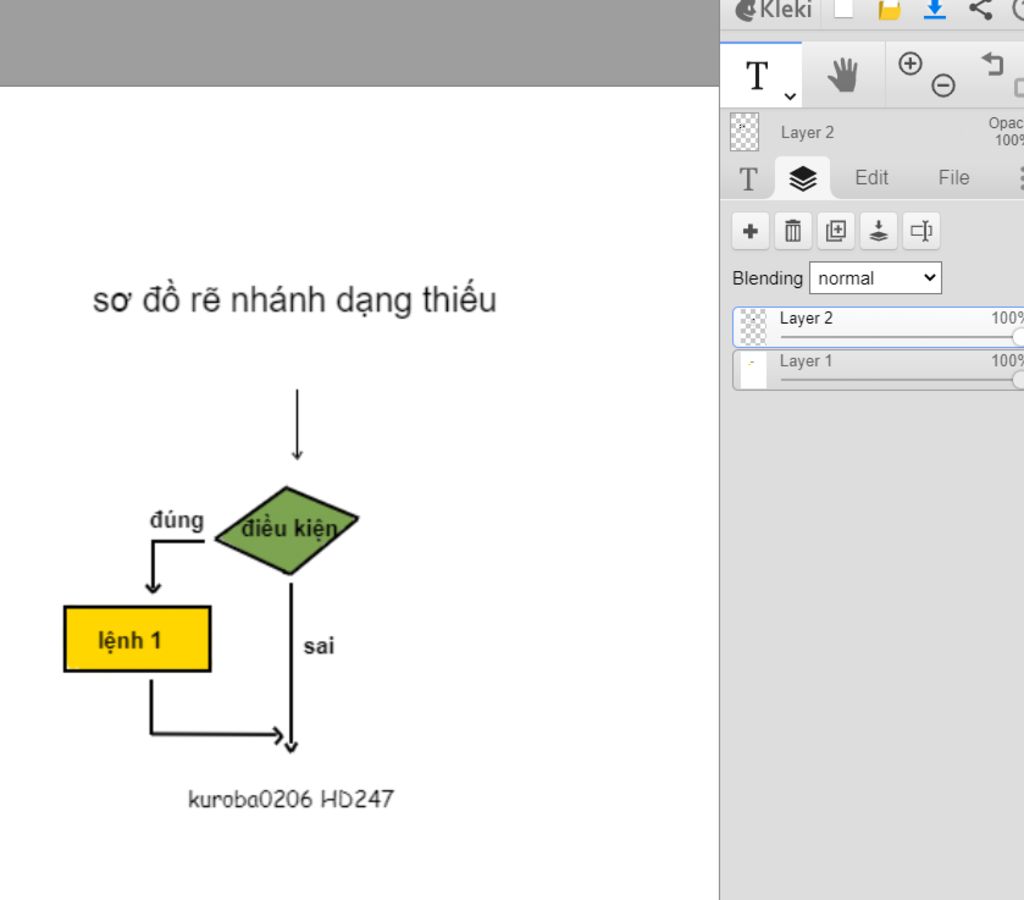The width and height of the screenshot is (1024, 900).
Task: Click the zoom out magnifier icon
Action: point(943,86)
